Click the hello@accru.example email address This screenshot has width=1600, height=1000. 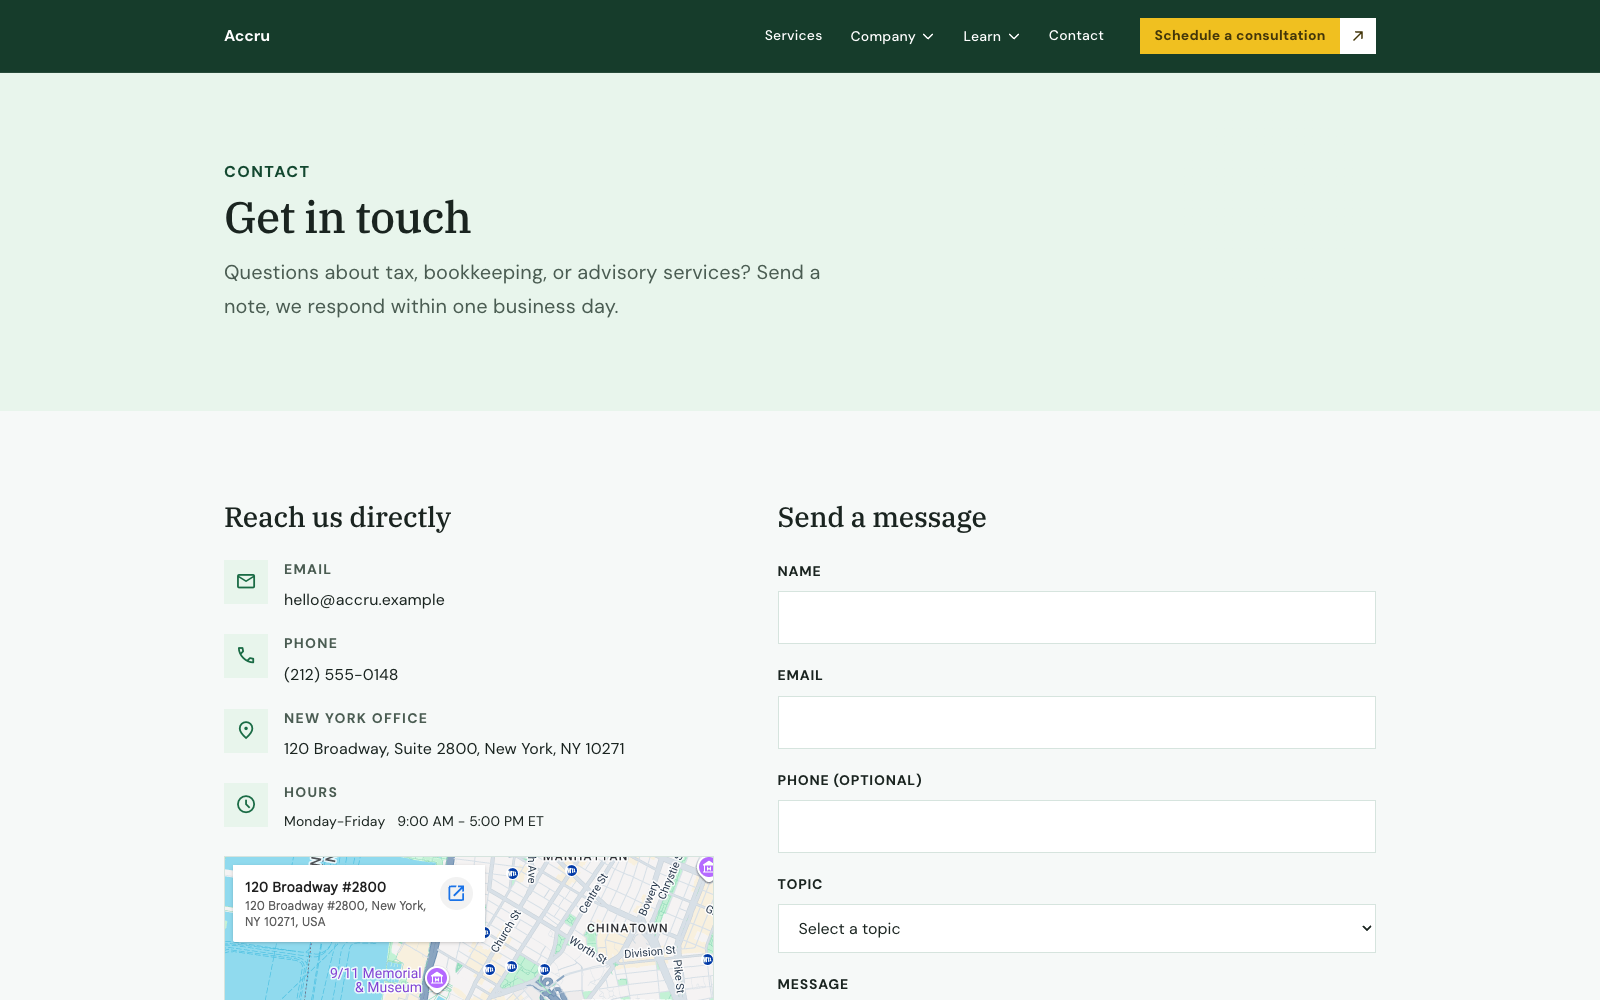click(364, 600)
